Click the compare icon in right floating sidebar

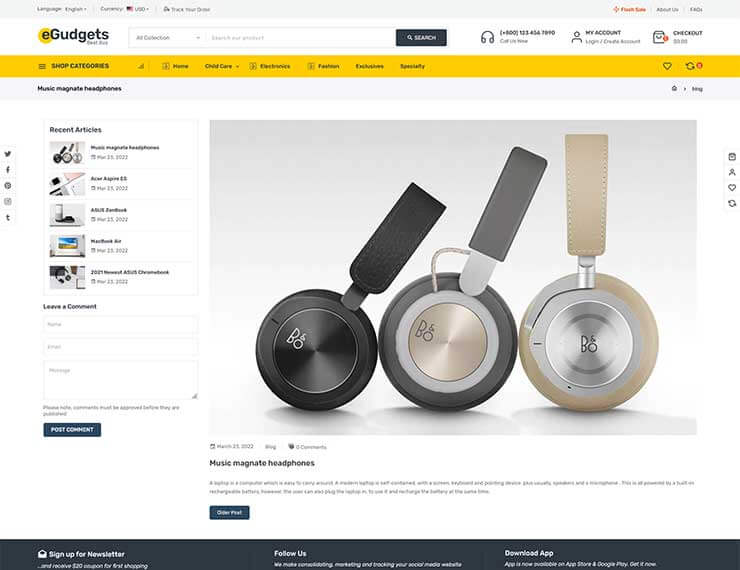point(732,203)
